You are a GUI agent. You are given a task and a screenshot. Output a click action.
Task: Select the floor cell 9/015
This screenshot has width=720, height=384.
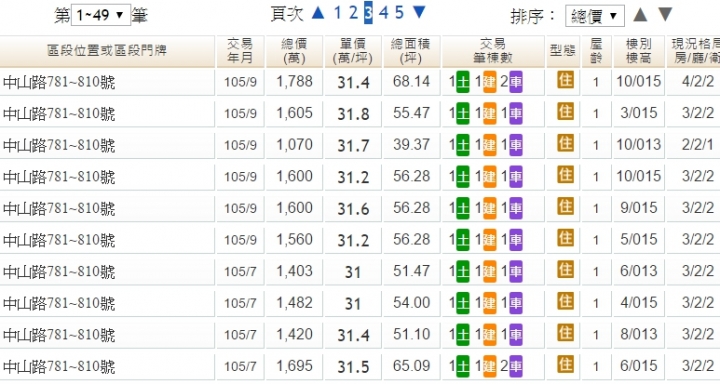(639, 208)
